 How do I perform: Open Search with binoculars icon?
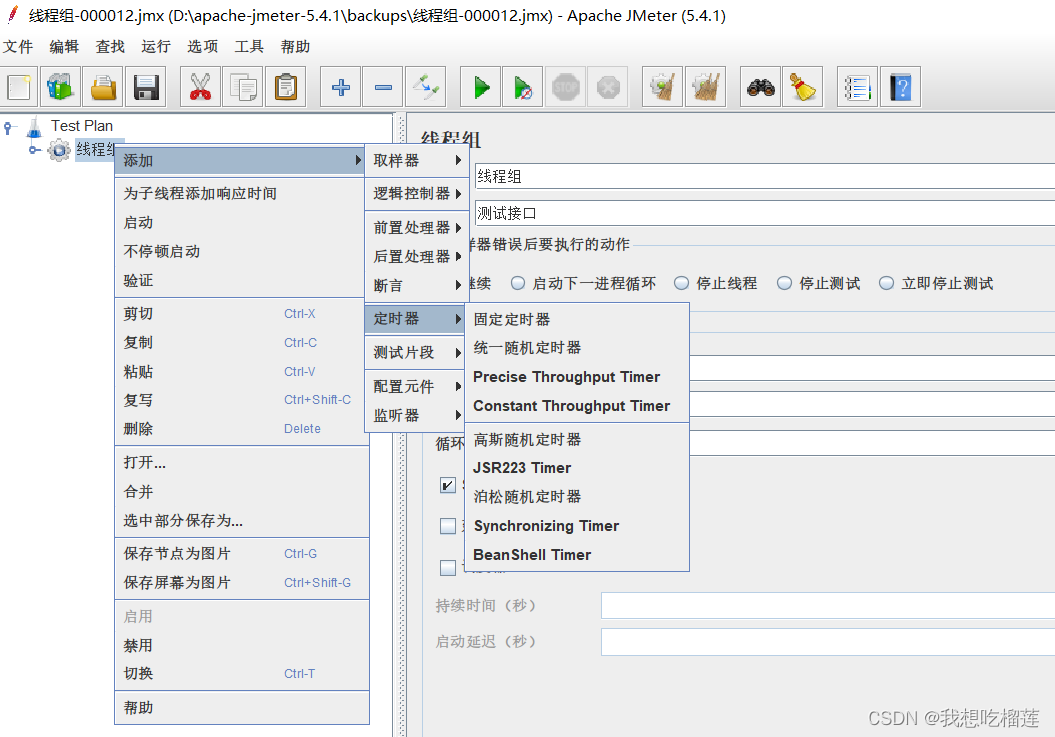(x=760, y=87)
